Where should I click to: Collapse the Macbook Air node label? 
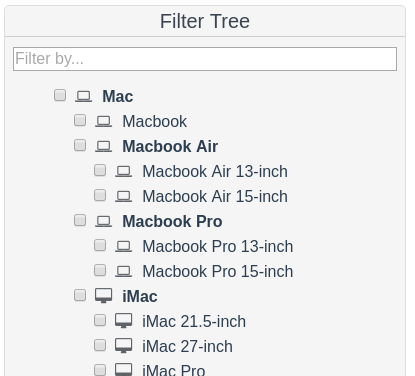coord(170,146)
